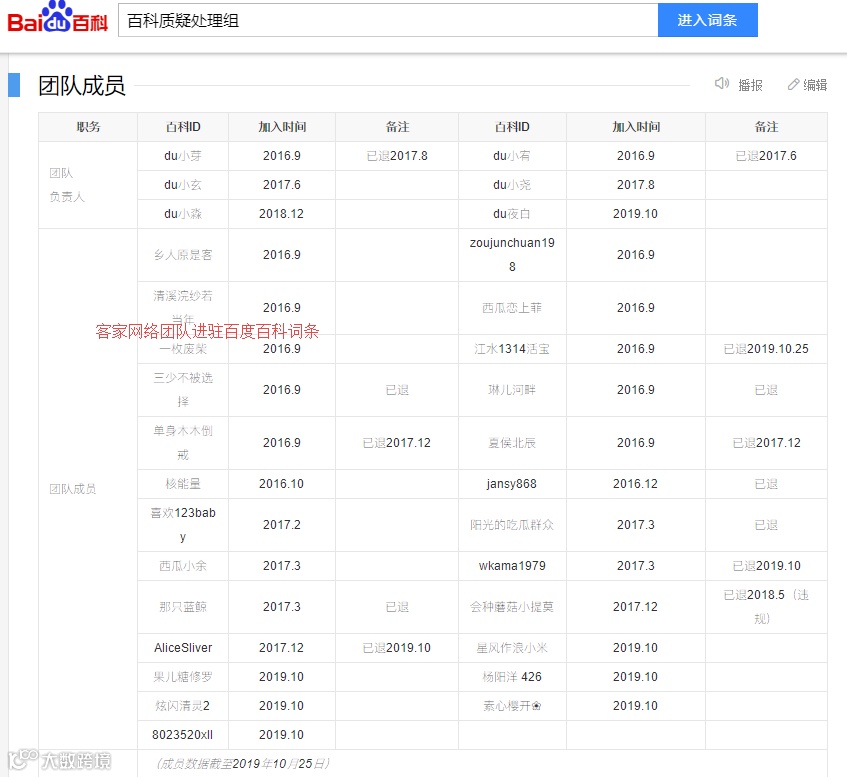847x777 pixels.
Task: Click AliceSliver ID cell
Action: pyautogui.click(x=183, y=648)
